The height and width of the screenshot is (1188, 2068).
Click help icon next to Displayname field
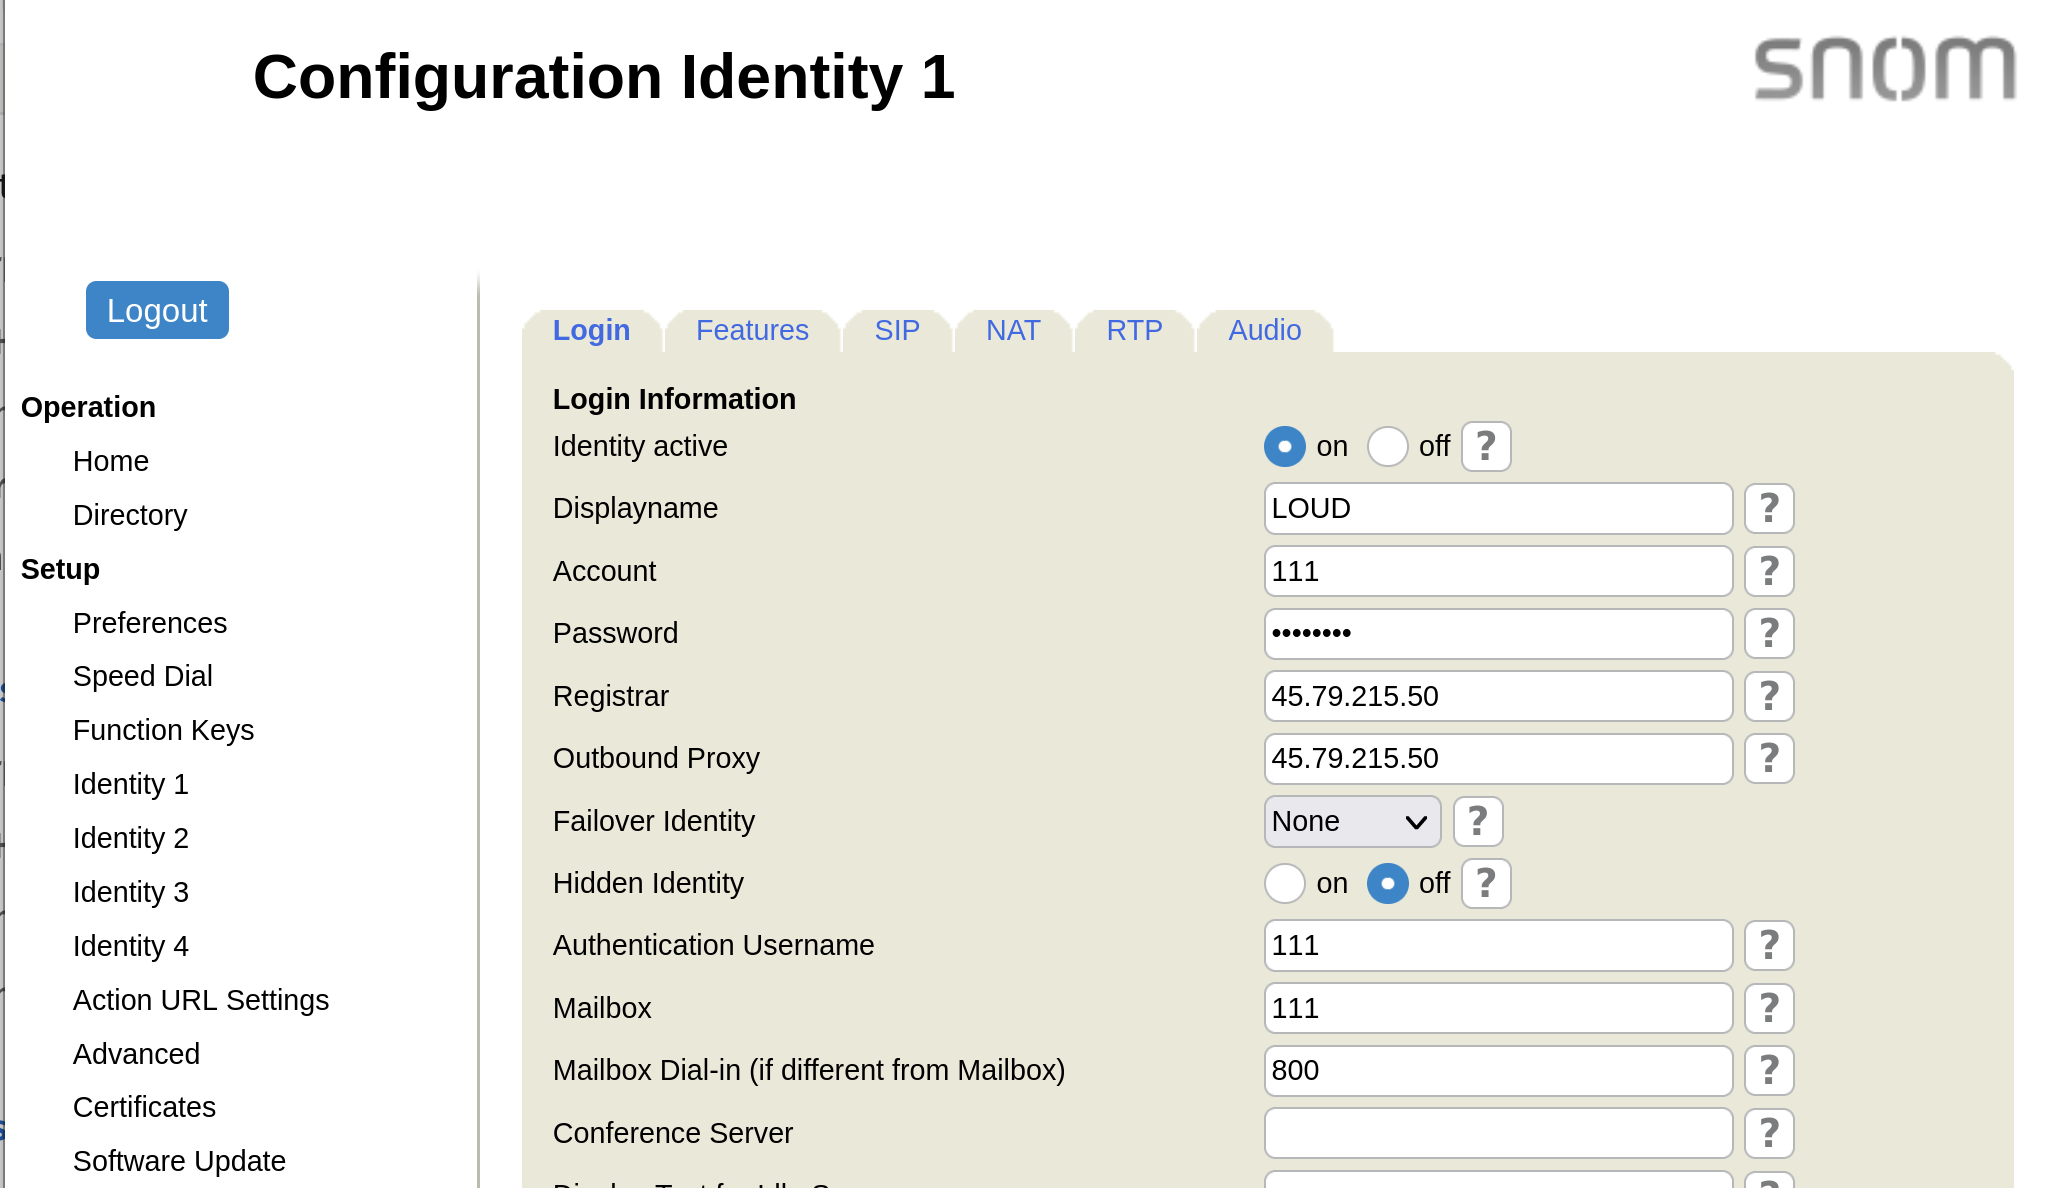(1768, 509)
